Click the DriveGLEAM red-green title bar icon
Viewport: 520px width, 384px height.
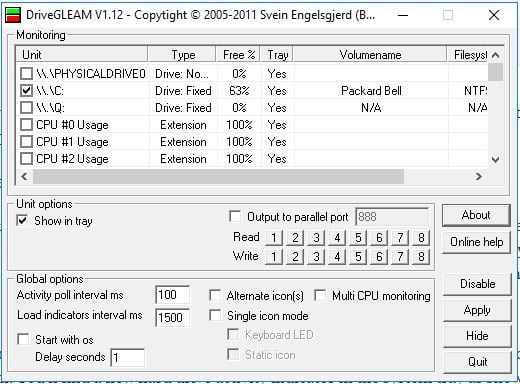pos(13,15)
